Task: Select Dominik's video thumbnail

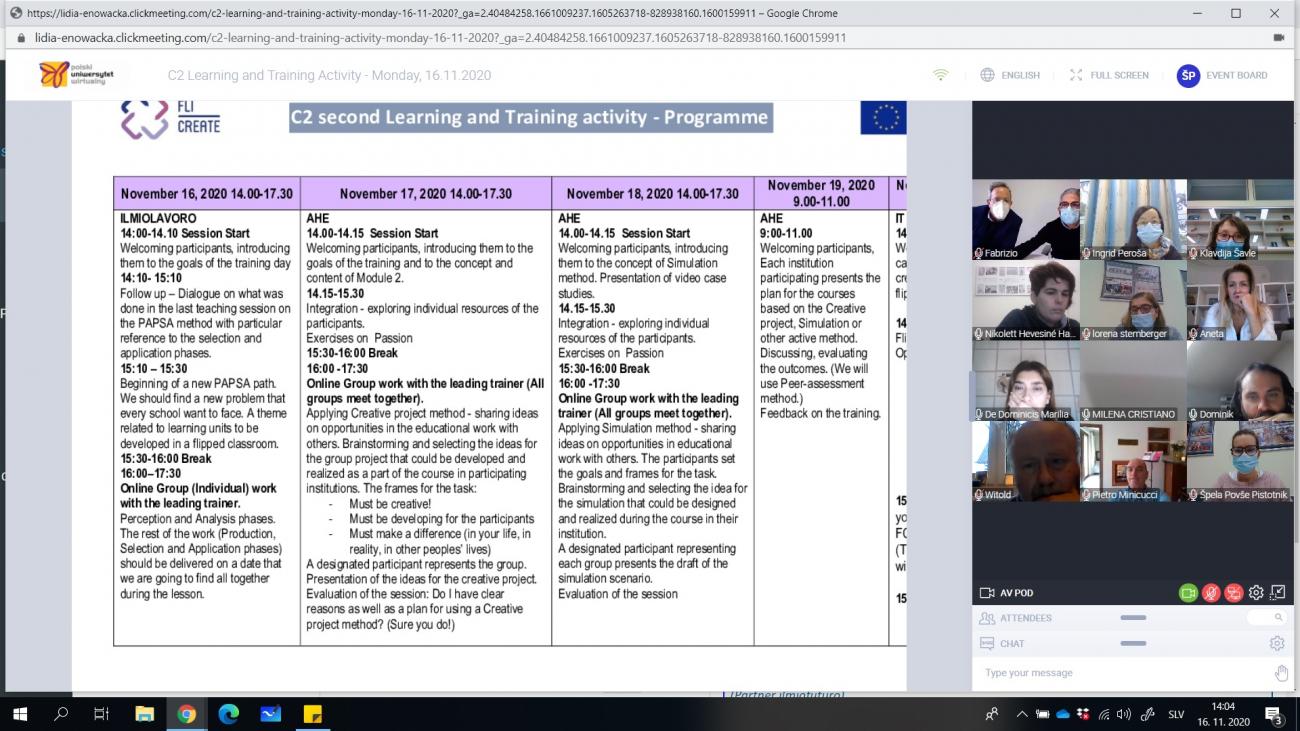Action: click(1240, 381)
